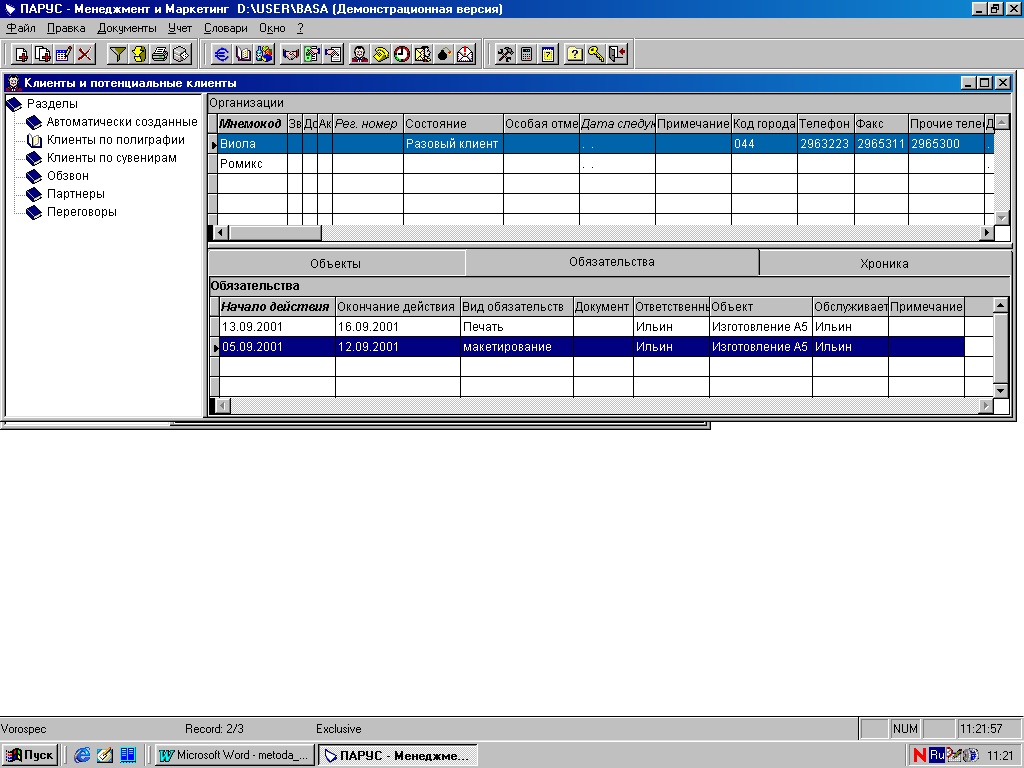Click the handshake deals icon
This screenshot has height=768, width=1024.
[x=291, y=54]
